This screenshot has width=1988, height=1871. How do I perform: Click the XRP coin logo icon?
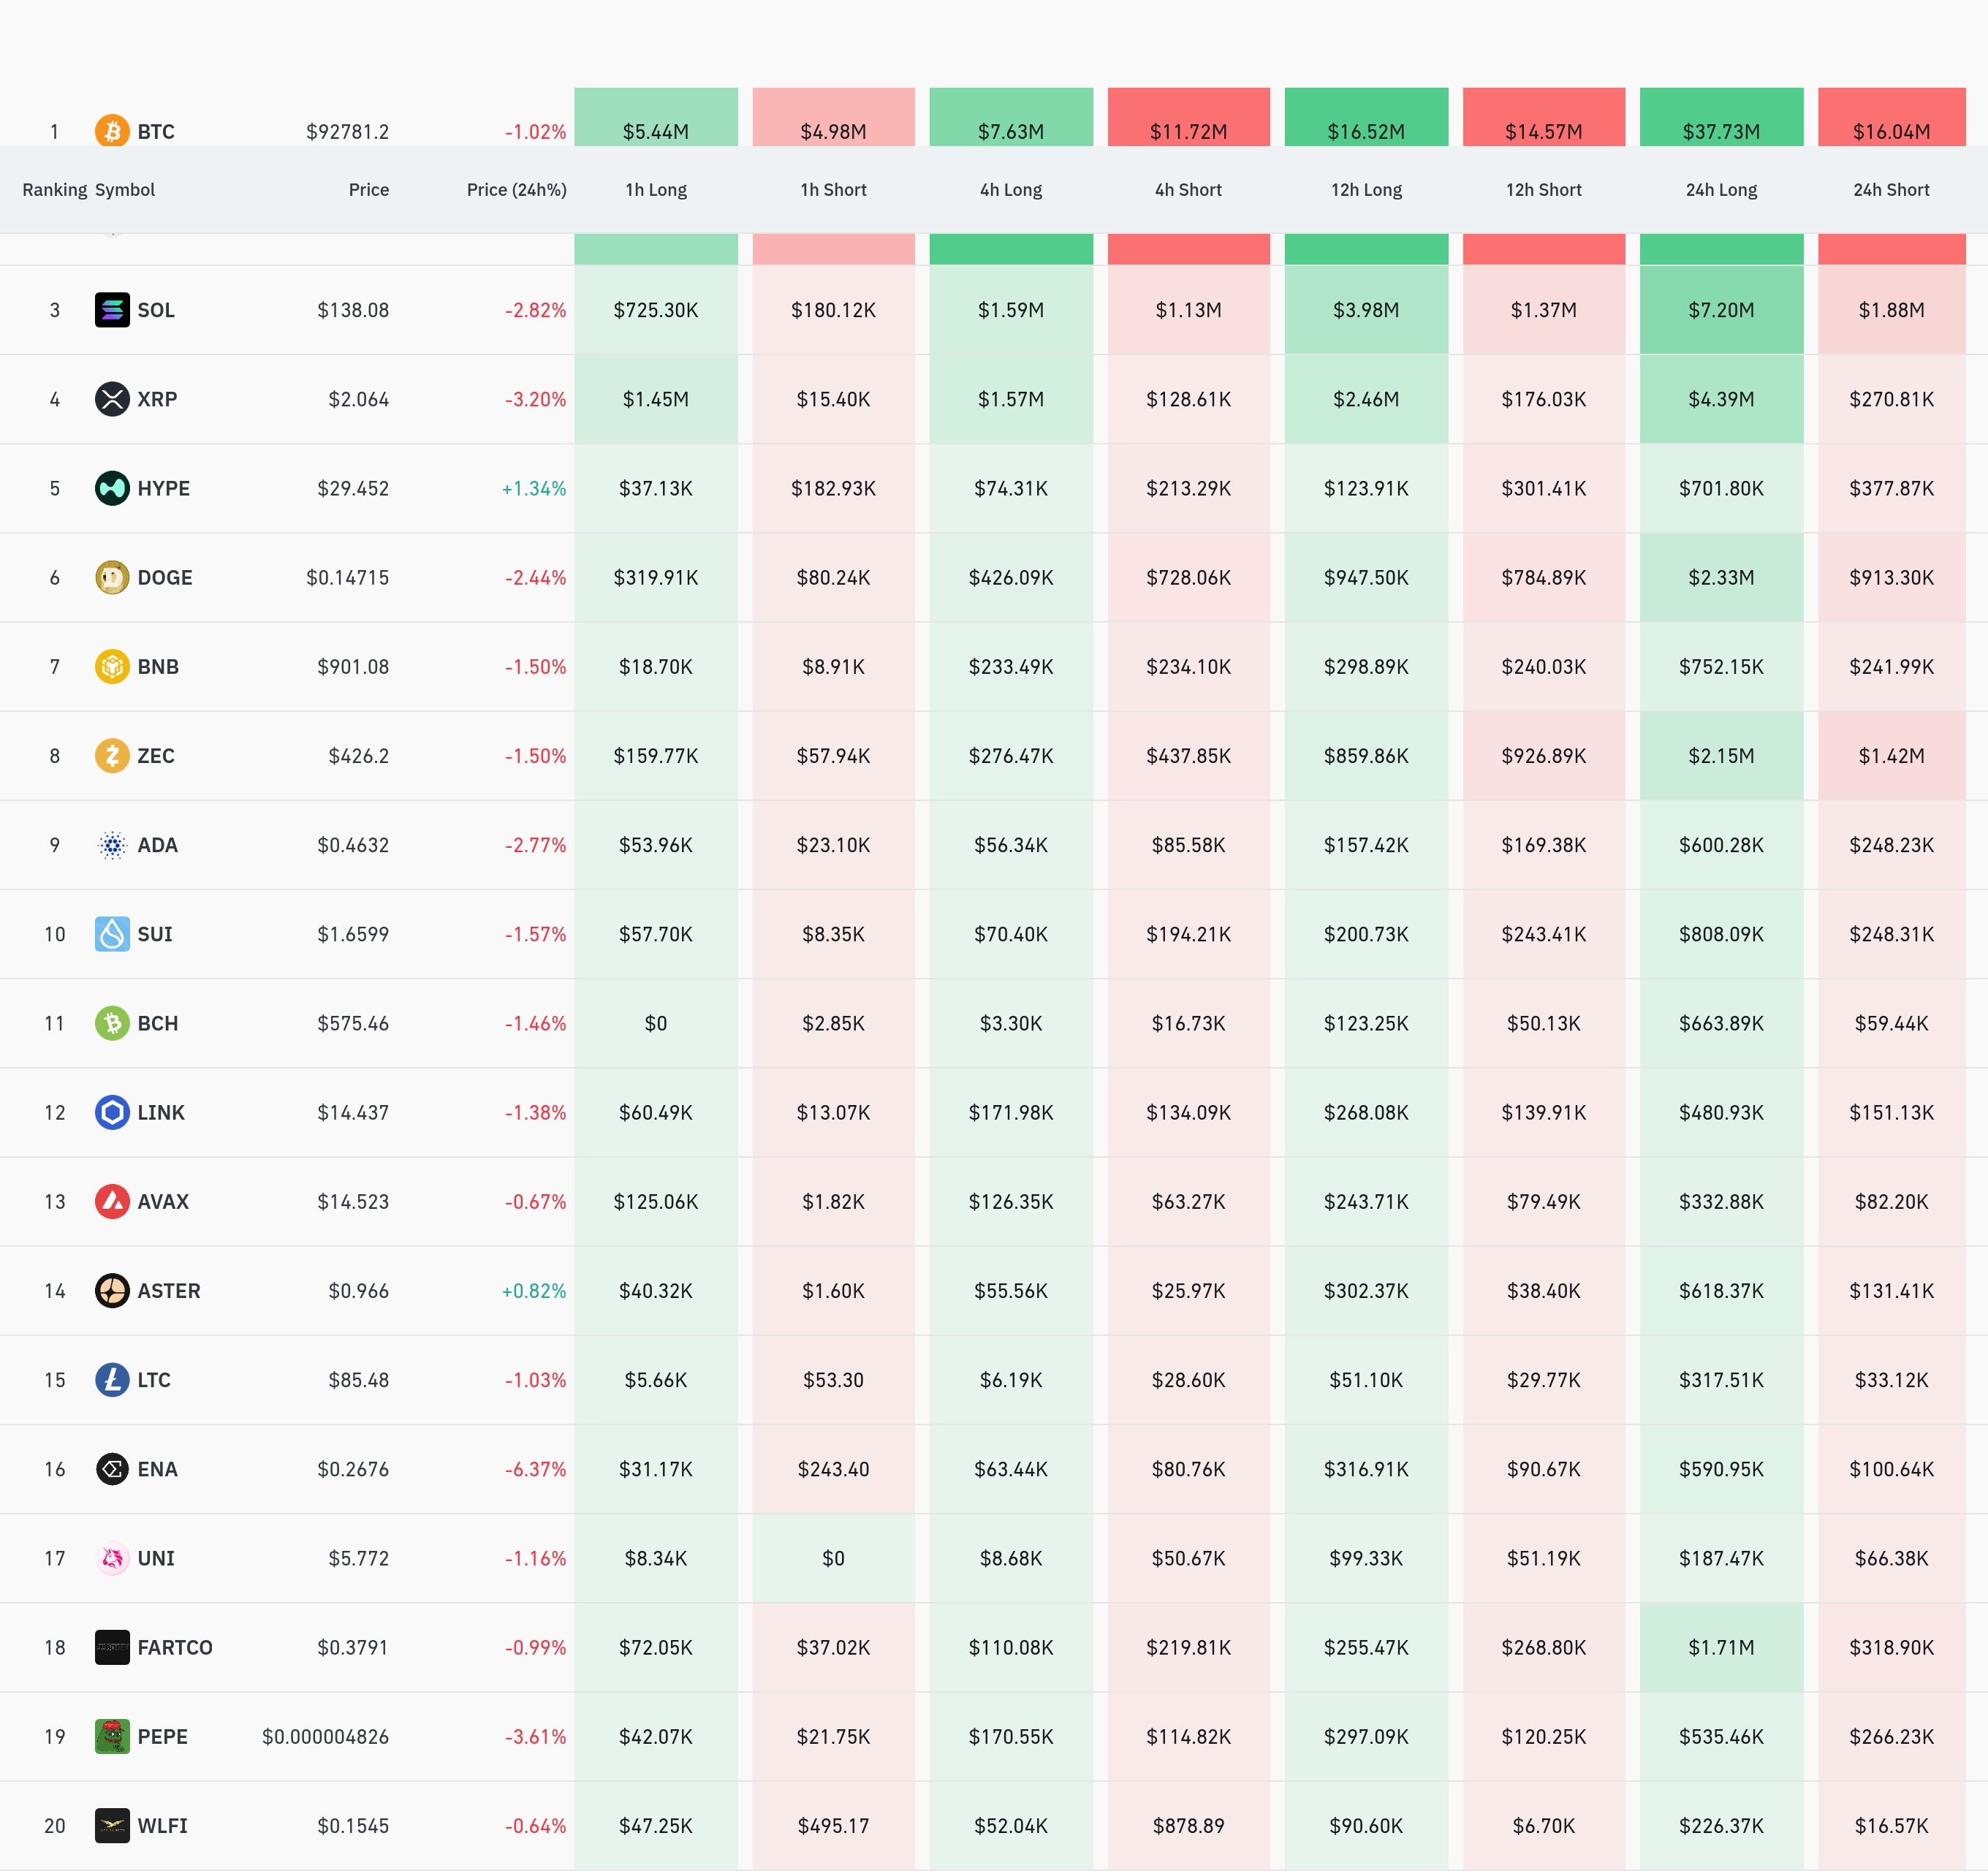tap(112, 399)
